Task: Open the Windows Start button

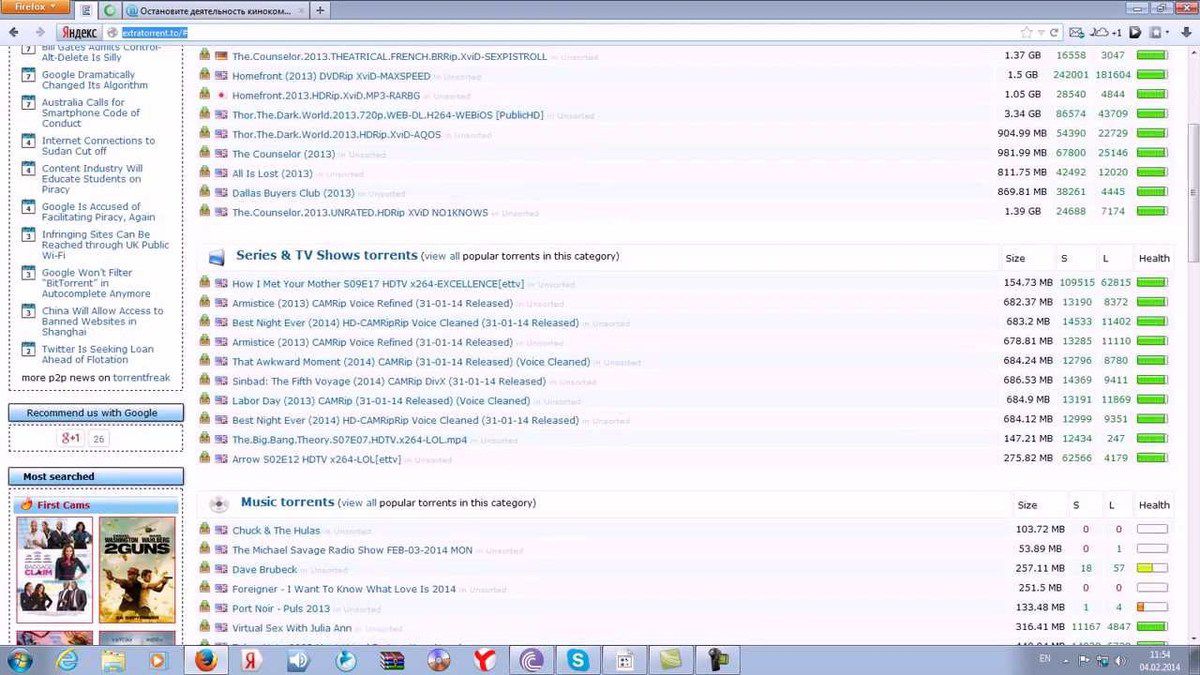Action: point(20,660)
